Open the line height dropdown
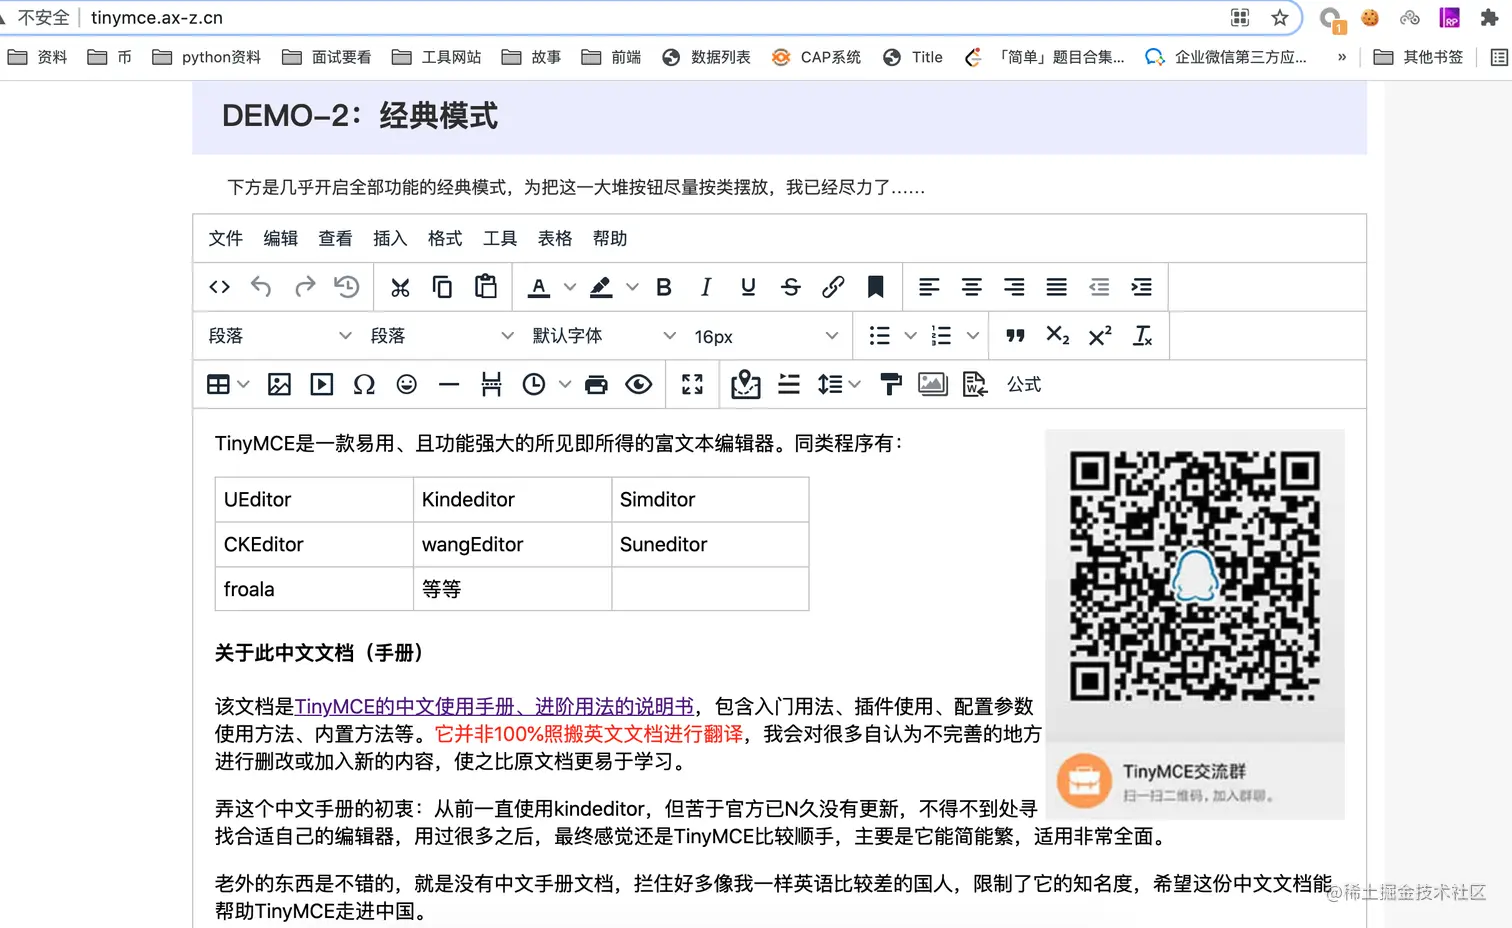This screenshot has width=1512, height=928. pyautogui.click(x=839, y=385)
